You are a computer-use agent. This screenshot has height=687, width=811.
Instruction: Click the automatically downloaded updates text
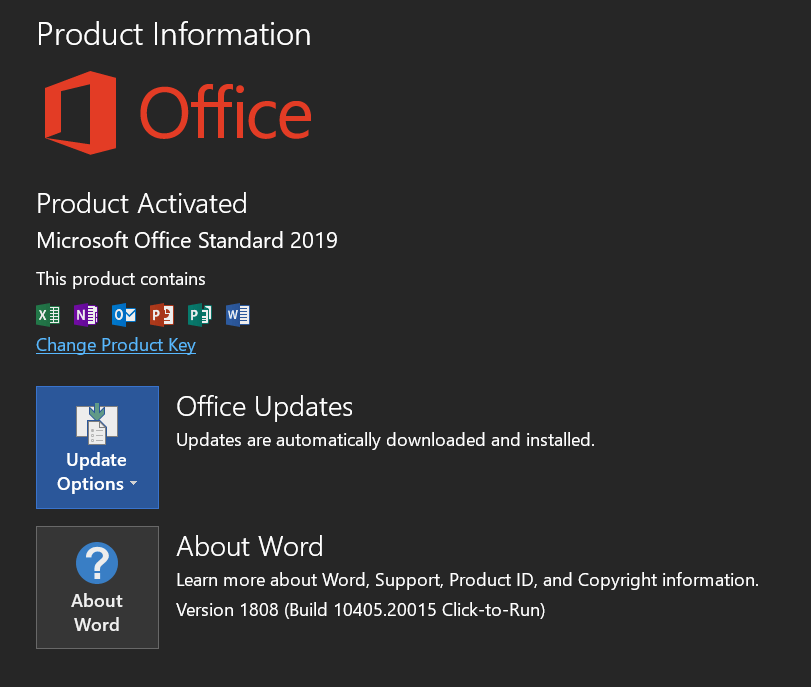(385, 440)
